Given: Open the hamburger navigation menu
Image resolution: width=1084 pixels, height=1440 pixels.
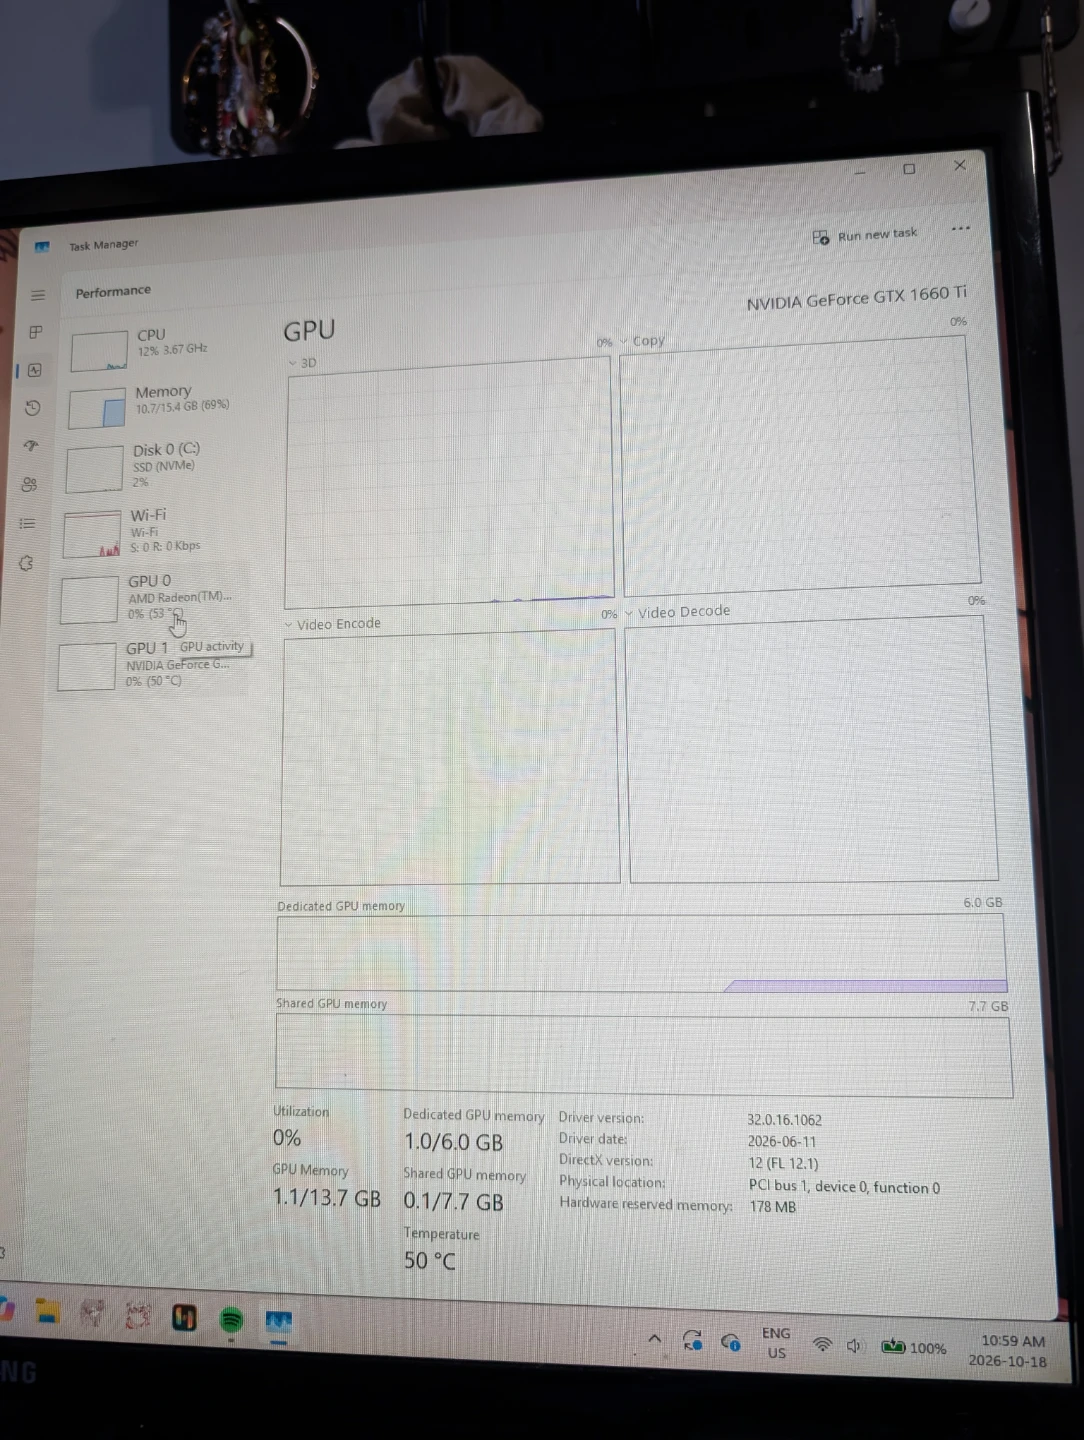Looking at the screenshot, I should [x=38, y=295].
